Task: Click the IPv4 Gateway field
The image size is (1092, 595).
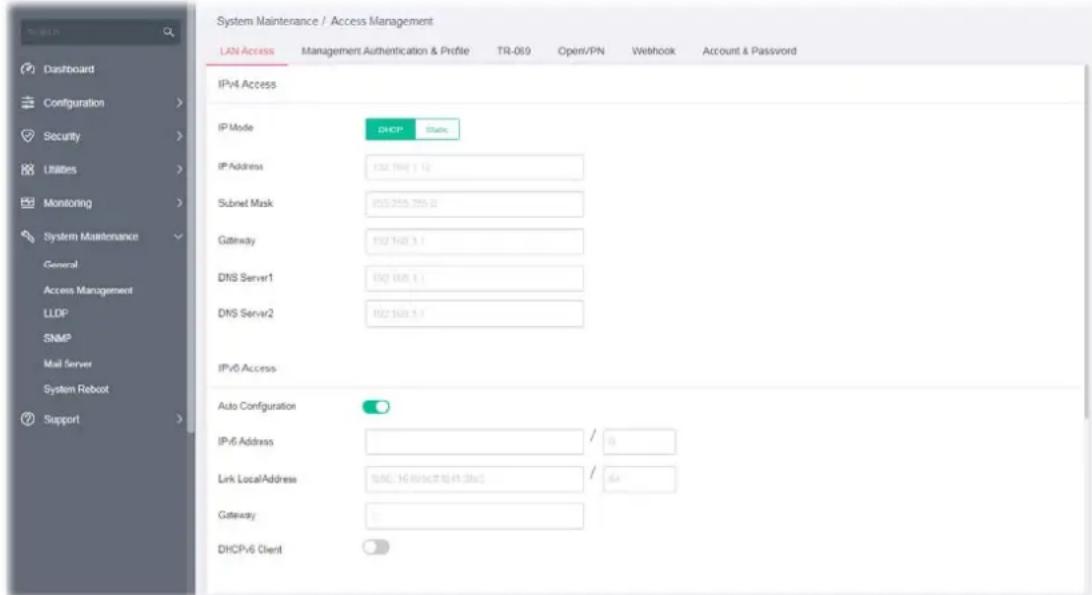Action: pyautogui.click(x=474, y=241)
